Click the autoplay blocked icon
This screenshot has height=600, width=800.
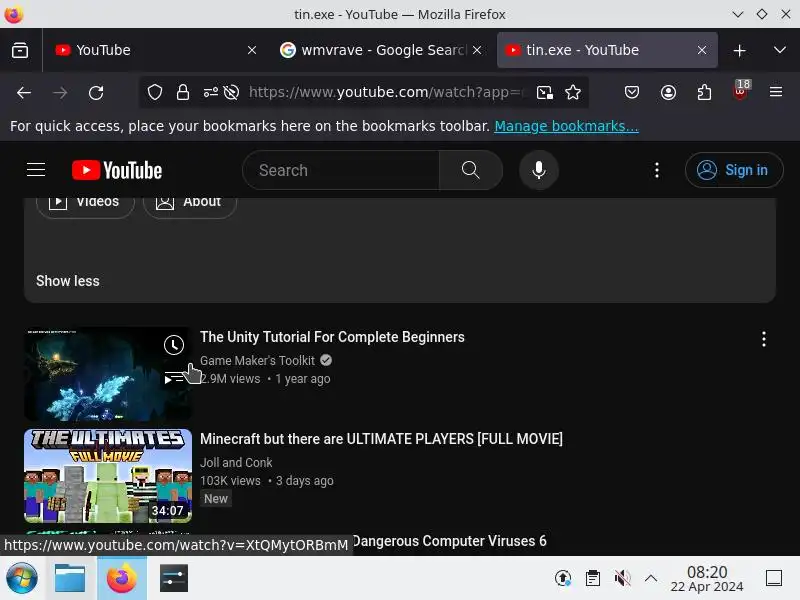pyautogui.click(x=231, y=92)
